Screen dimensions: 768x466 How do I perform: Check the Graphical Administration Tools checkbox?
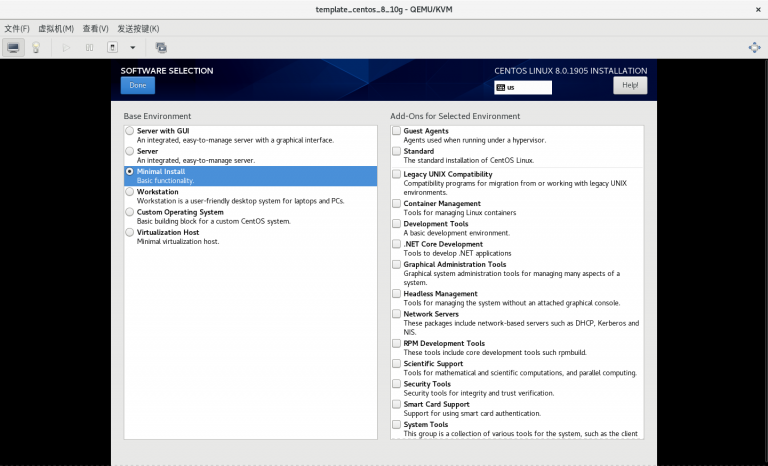(396, 264)
